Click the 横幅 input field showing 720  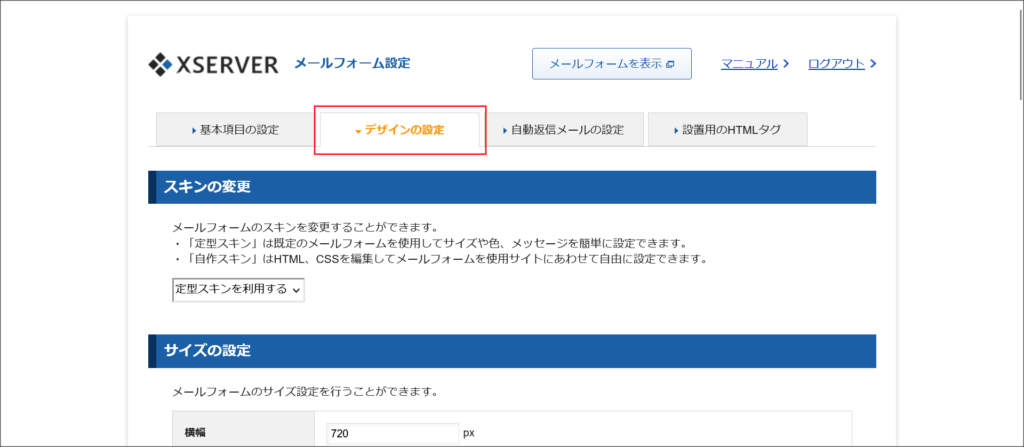(392, 433)
